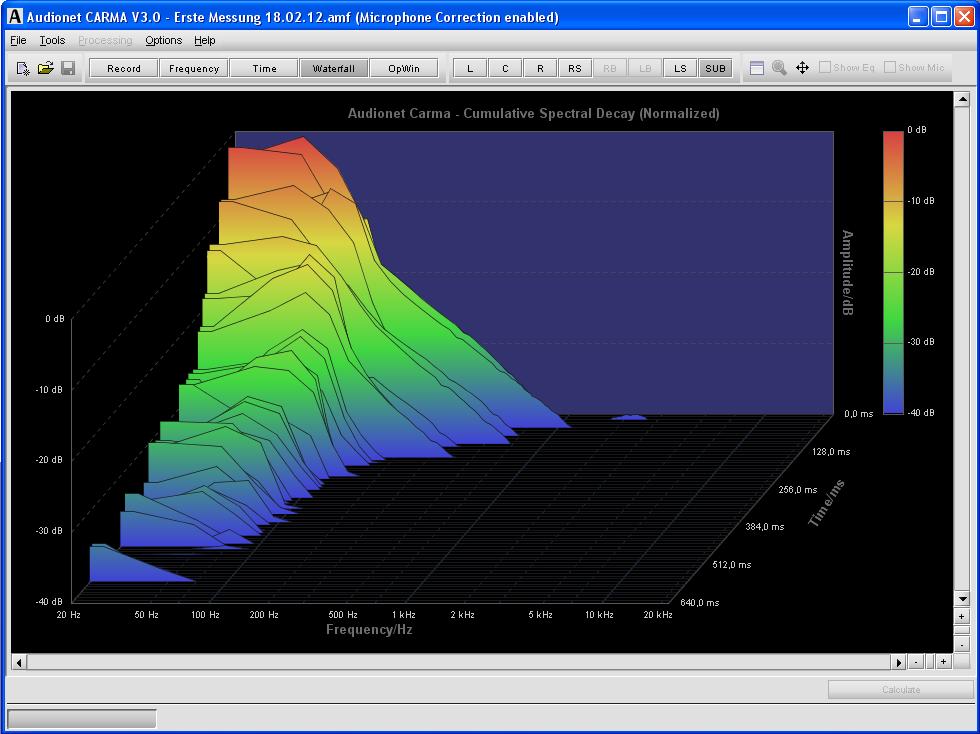Select the magnifier zoom tool
This screenshot has width=980, height=734.
(x=779, y=68)
